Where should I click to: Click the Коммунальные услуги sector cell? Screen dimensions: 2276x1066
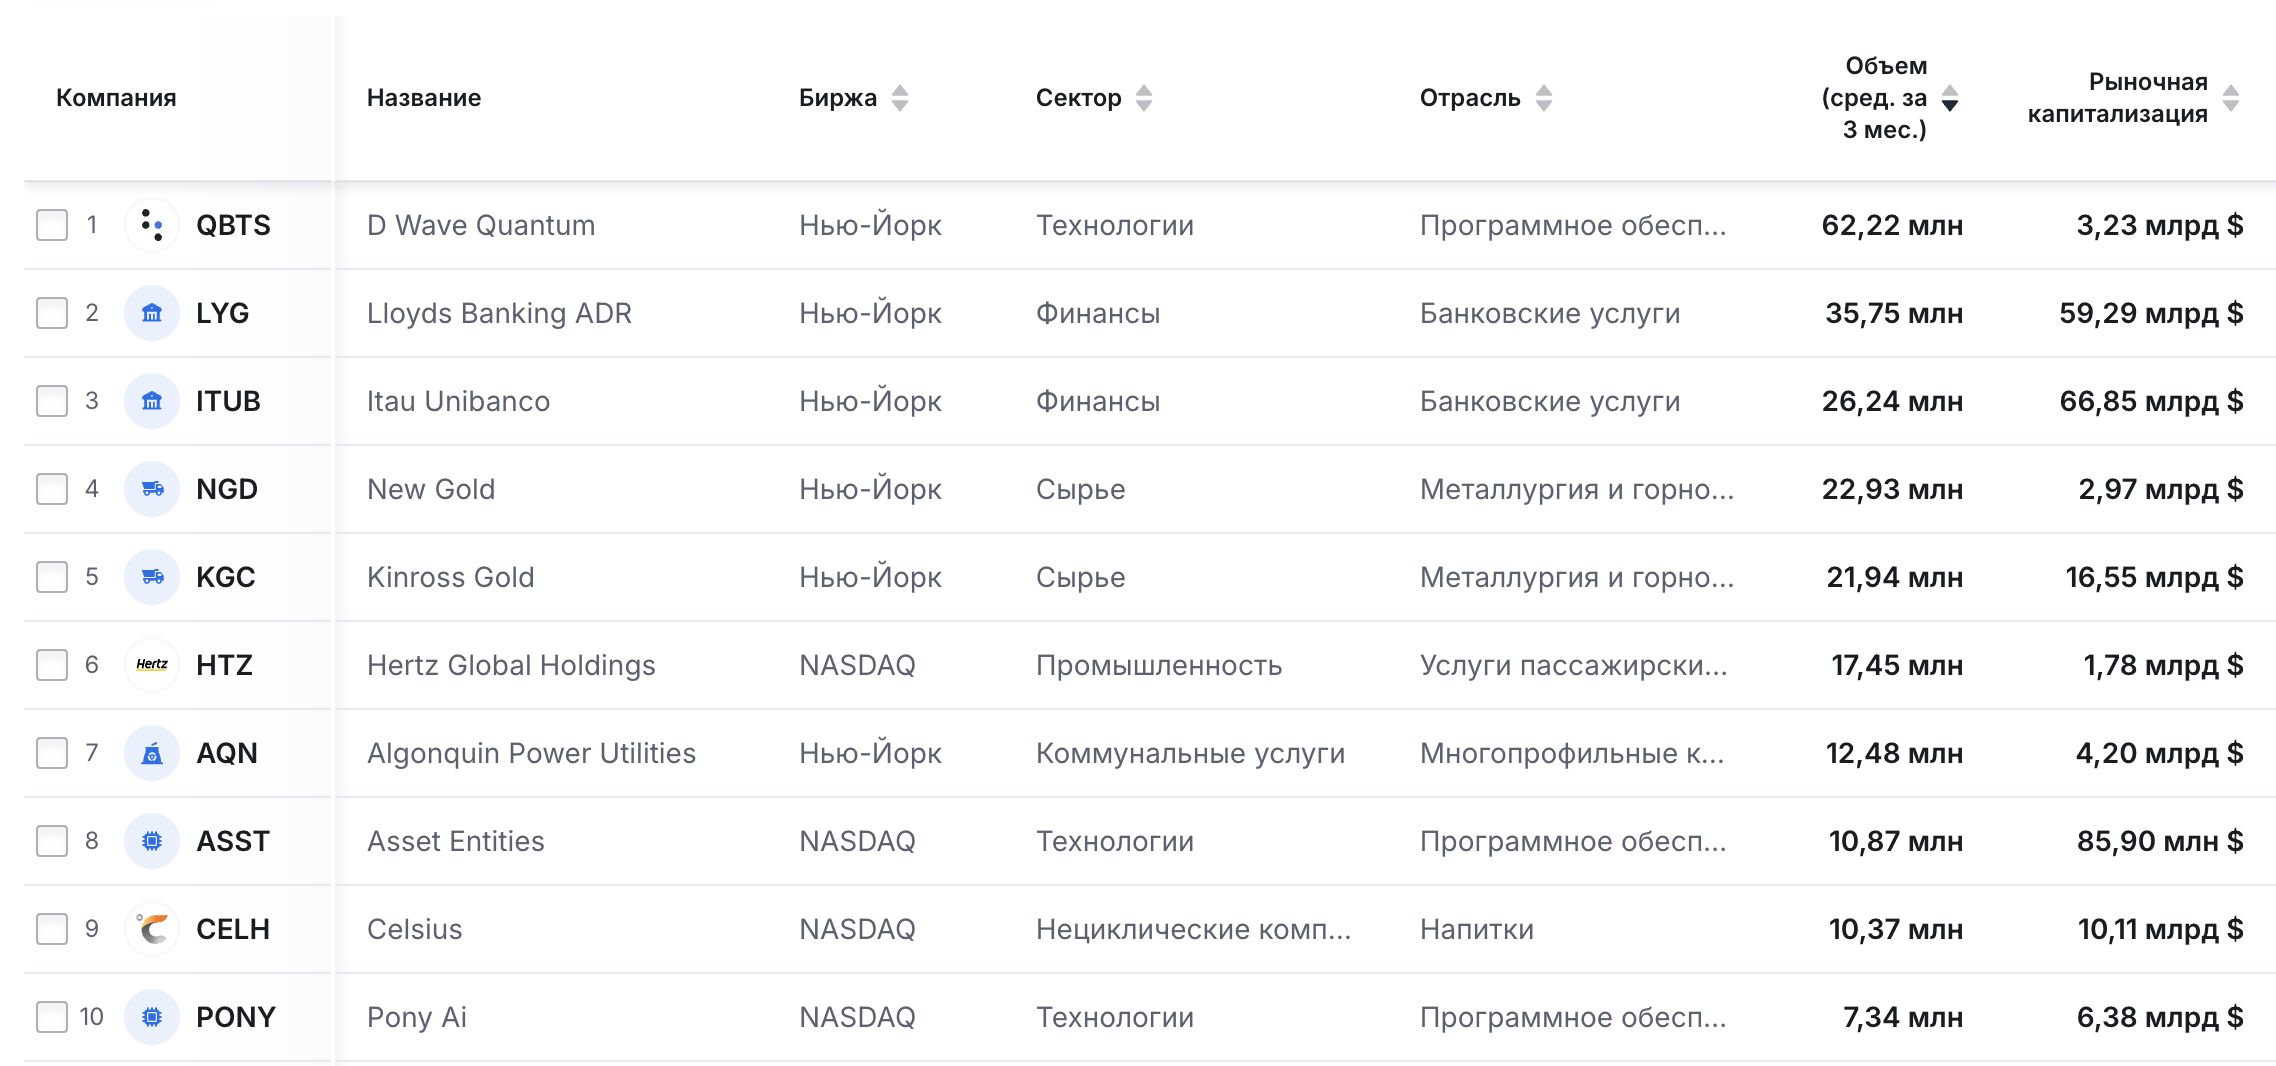pyautogui.click(x=1190, y=753)
